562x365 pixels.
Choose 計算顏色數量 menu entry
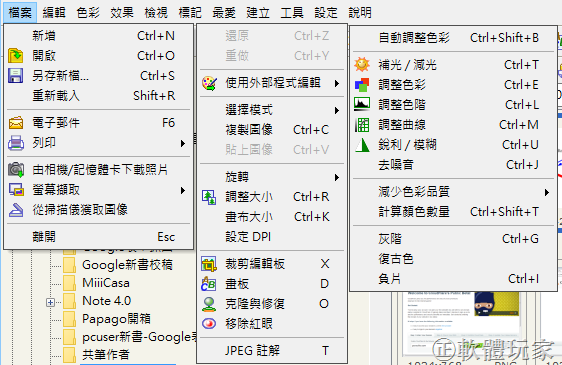tap(453, 212)
